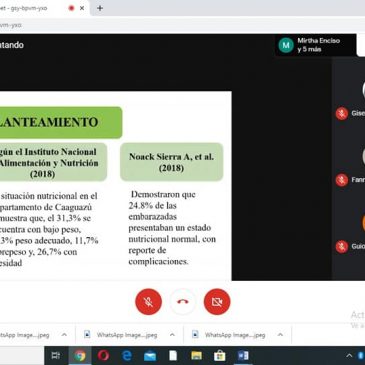Close the Meet browser tab
Screen dimensions: 365x365
pos(82,8)
